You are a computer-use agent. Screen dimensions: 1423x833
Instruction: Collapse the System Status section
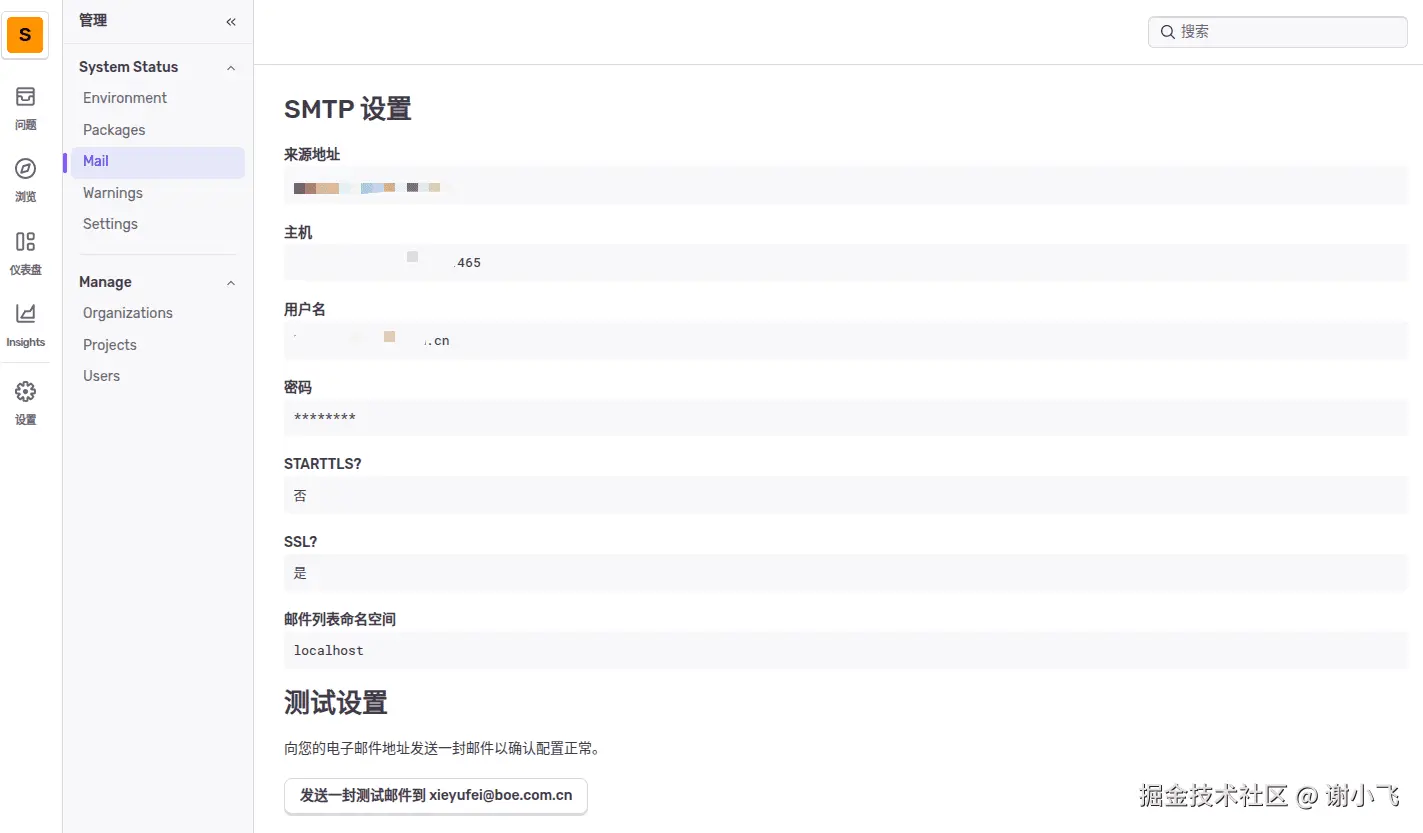[x=230, y=66]
